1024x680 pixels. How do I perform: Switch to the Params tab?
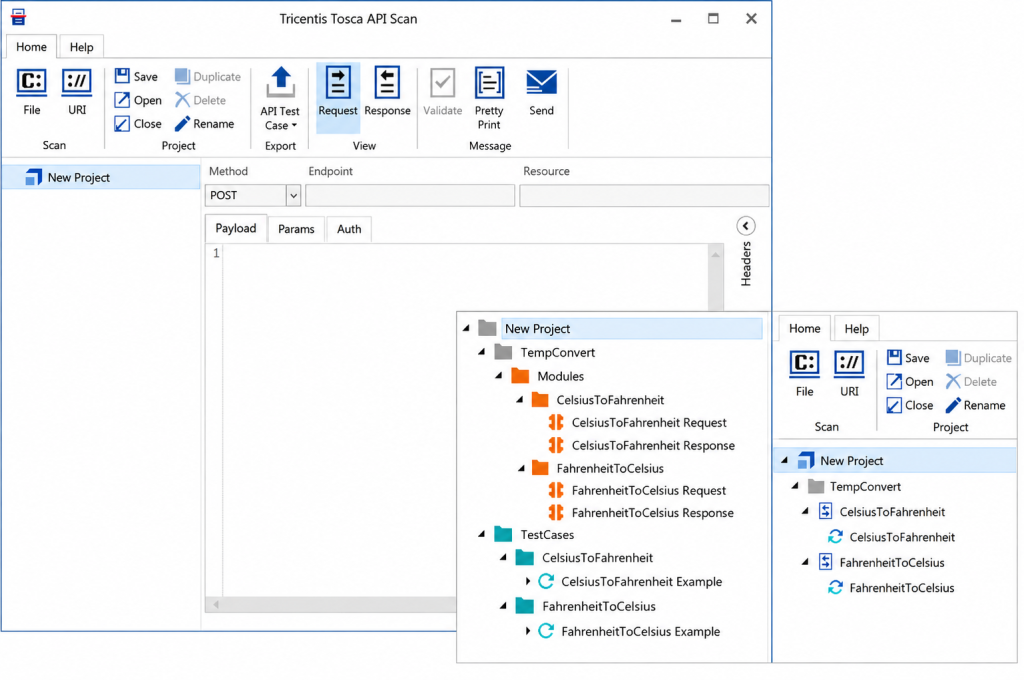[x=296, y=229]
